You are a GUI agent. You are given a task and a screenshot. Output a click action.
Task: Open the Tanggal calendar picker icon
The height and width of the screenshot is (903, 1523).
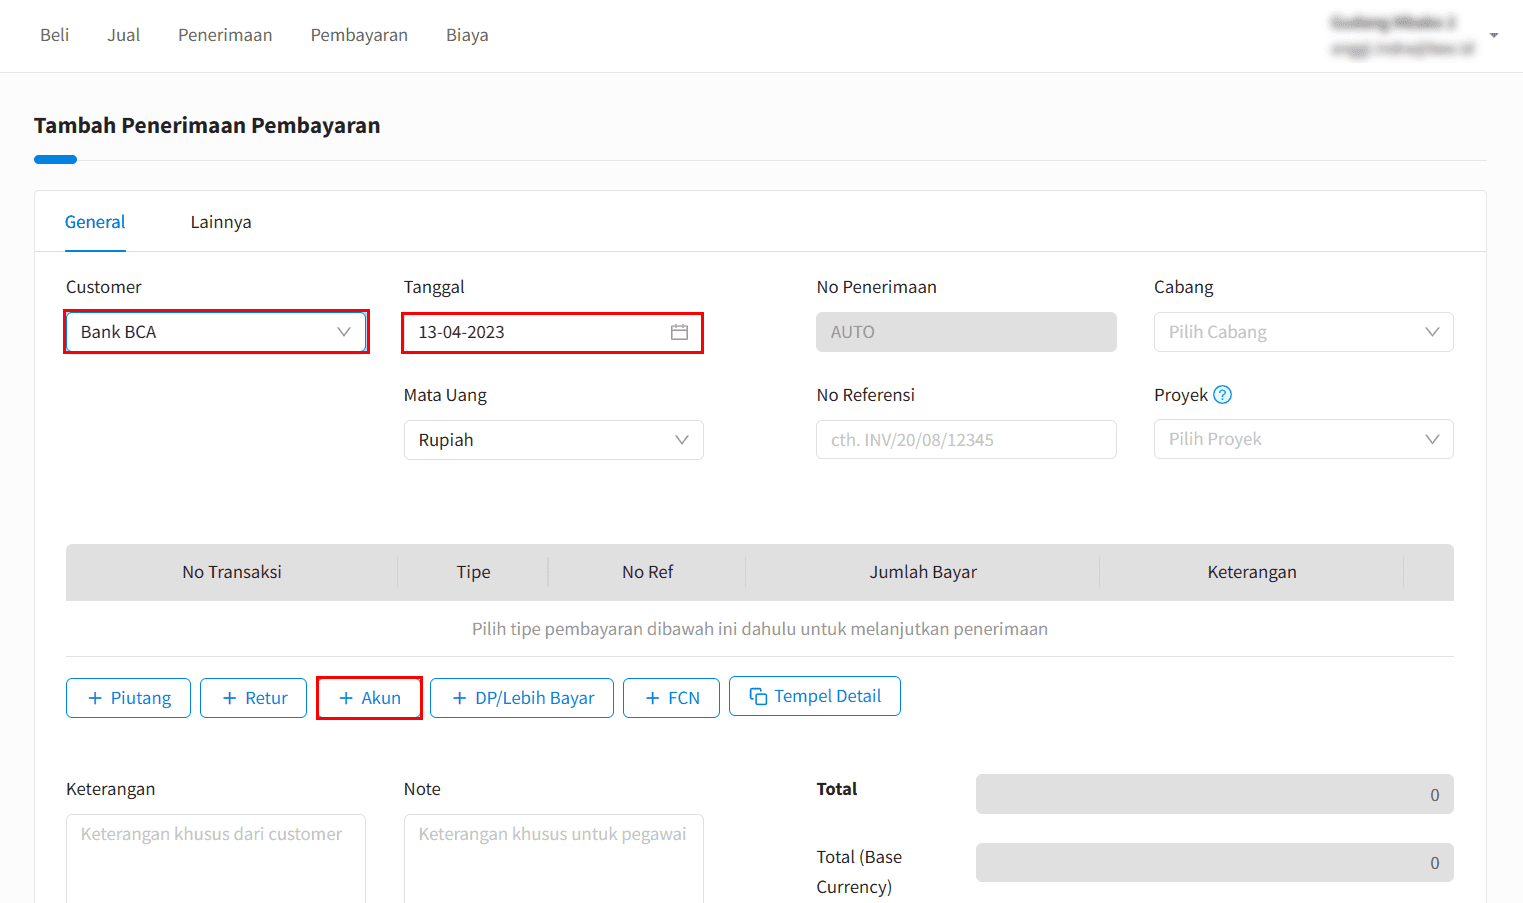pyautogui.click(x=679, y=332)
